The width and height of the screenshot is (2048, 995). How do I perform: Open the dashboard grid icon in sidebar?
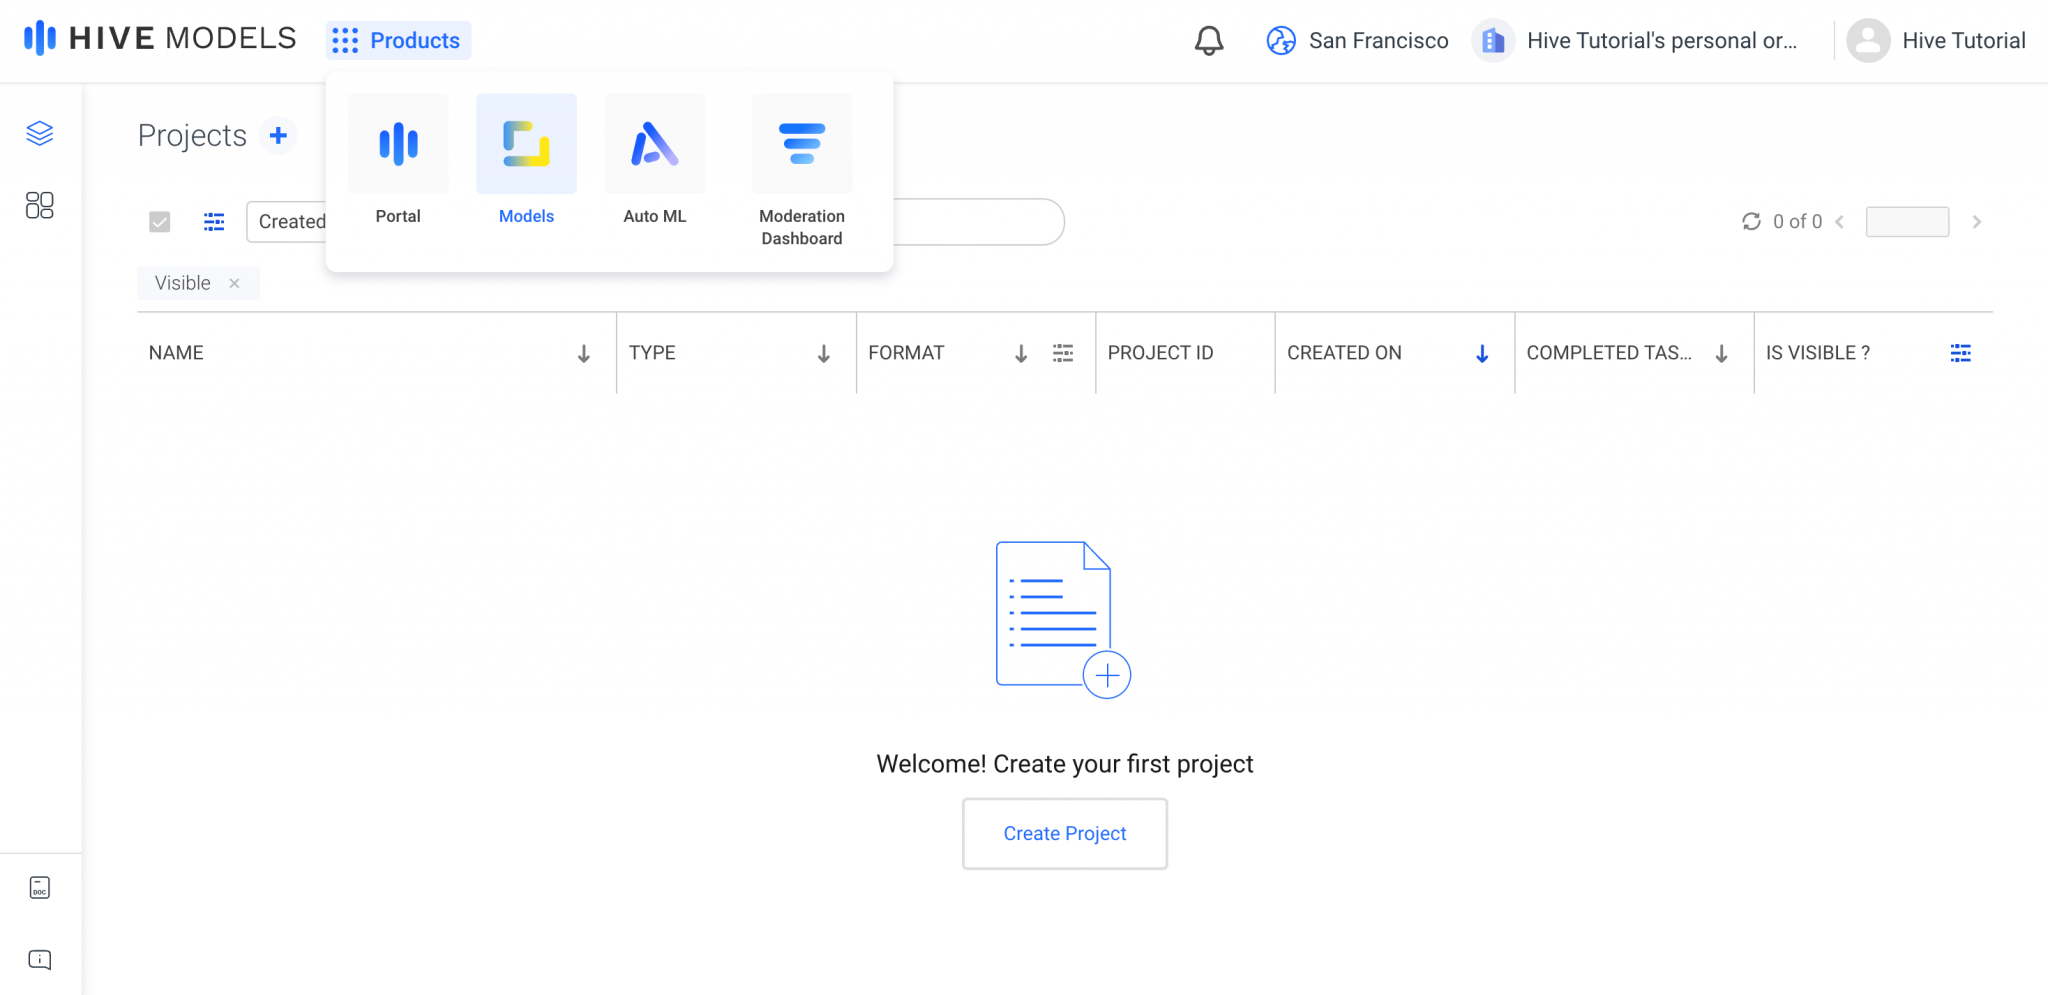(39, 205)
